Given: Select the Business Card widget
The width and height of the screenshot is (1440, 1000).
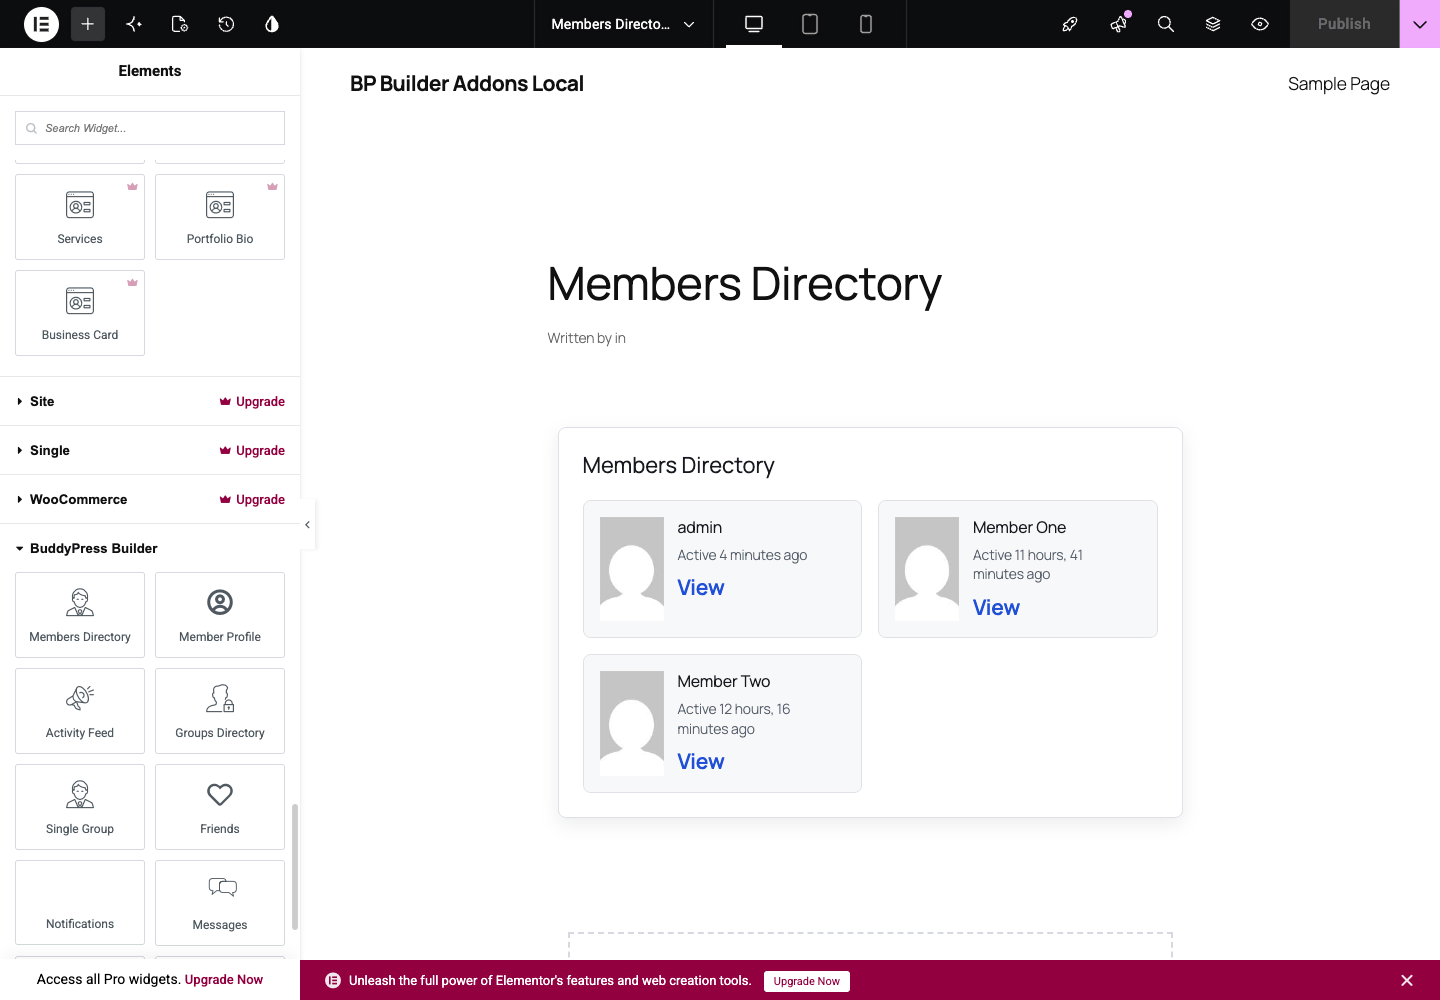Looking at the screenshot, I should coord(80,313).
